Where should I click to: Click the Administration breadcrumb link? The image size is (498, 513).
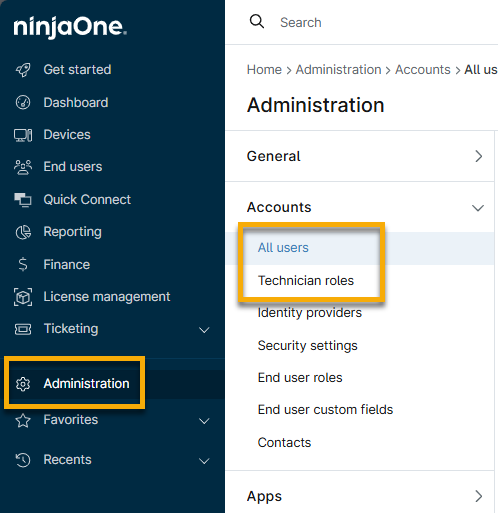338,70
